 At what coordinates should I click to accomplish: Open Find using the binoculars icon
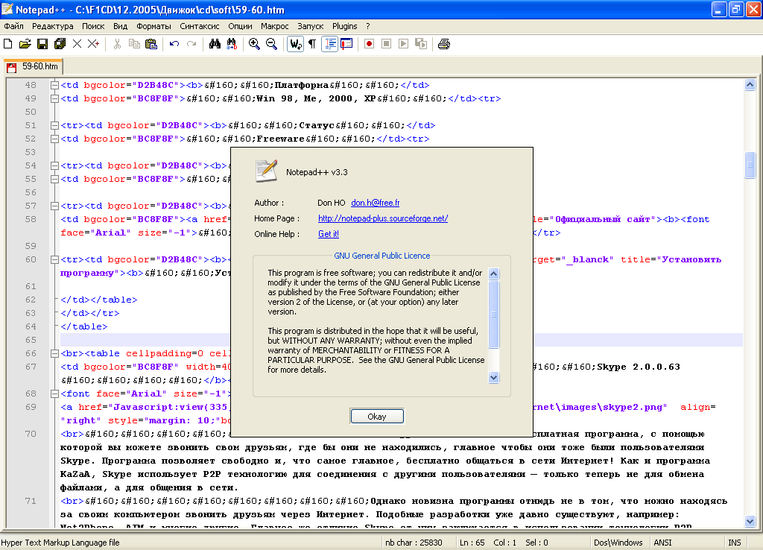click(x=215, y=44)
